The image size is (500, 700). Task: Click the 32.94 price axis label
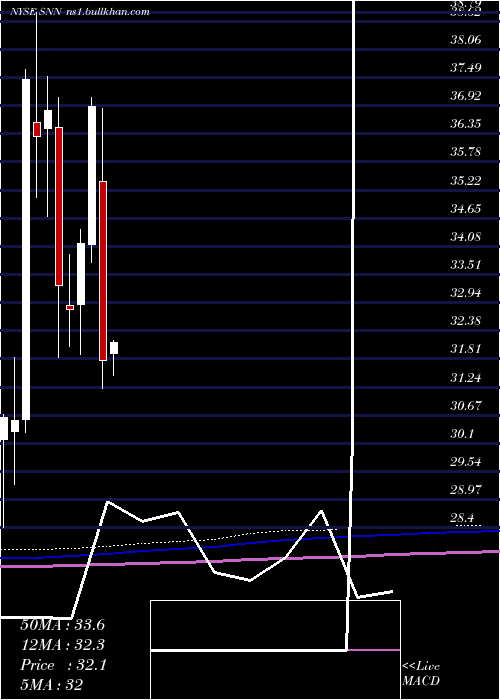pyautogui.click(x=466, y=293)
